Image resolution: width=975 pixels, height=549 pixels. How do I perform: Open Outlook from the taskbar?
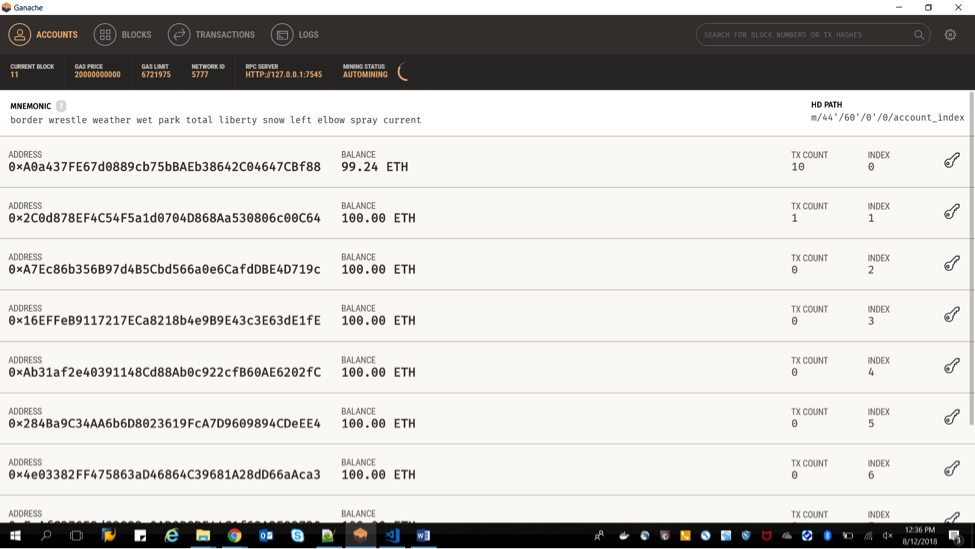pos(266,535)
